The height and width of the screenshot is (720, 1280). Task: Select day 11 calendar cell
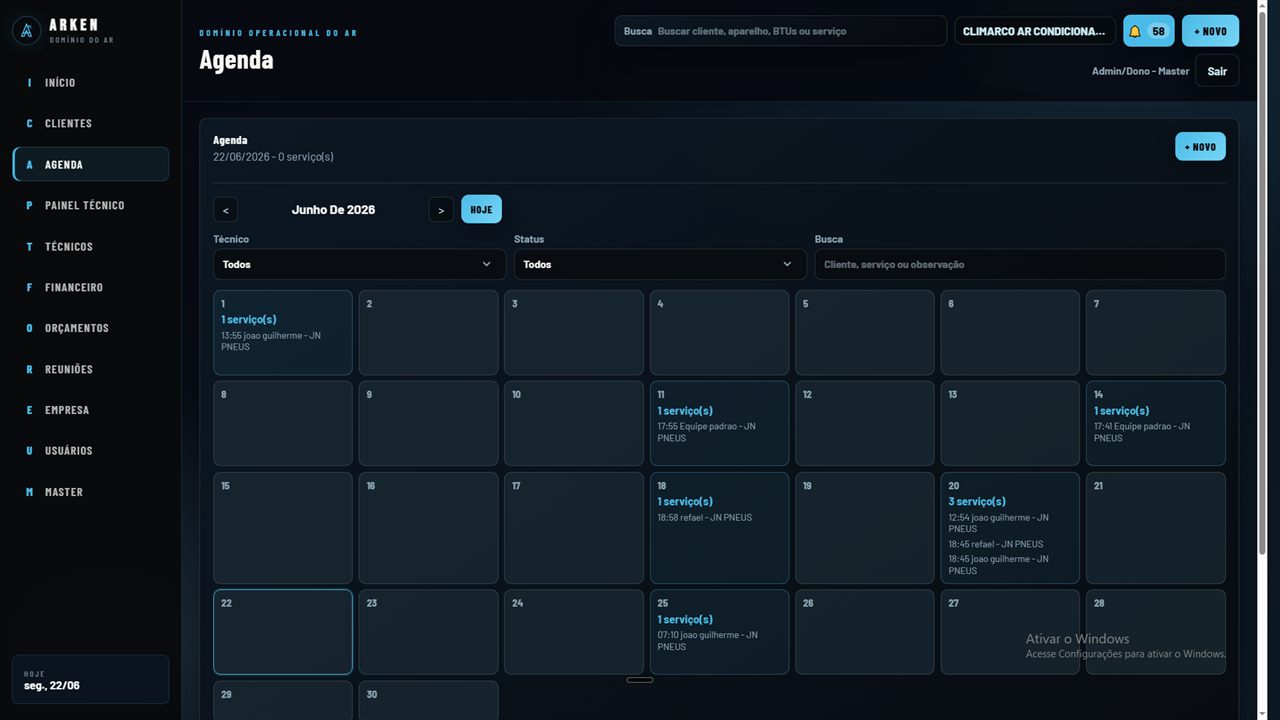coord(719,423)
